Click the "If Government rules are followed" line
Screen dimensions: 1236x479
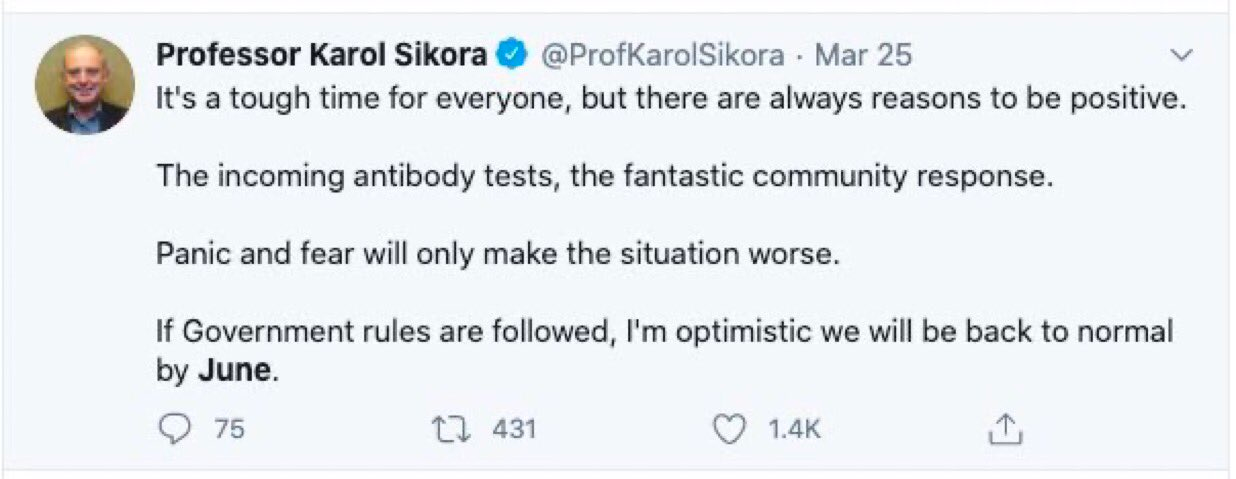click(x=664, y=331)
